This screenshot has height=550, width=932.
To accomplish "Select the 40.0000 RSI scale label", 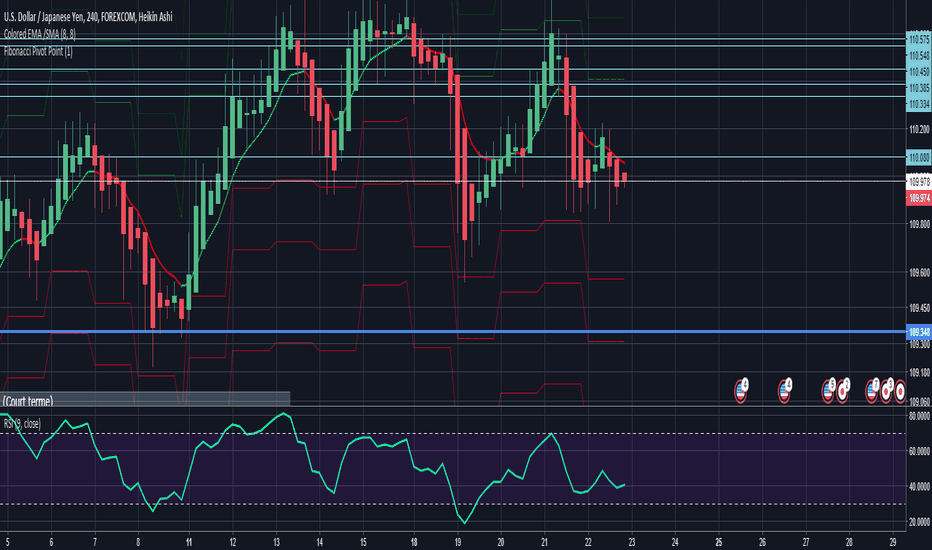I will click(x=919, y=486).
